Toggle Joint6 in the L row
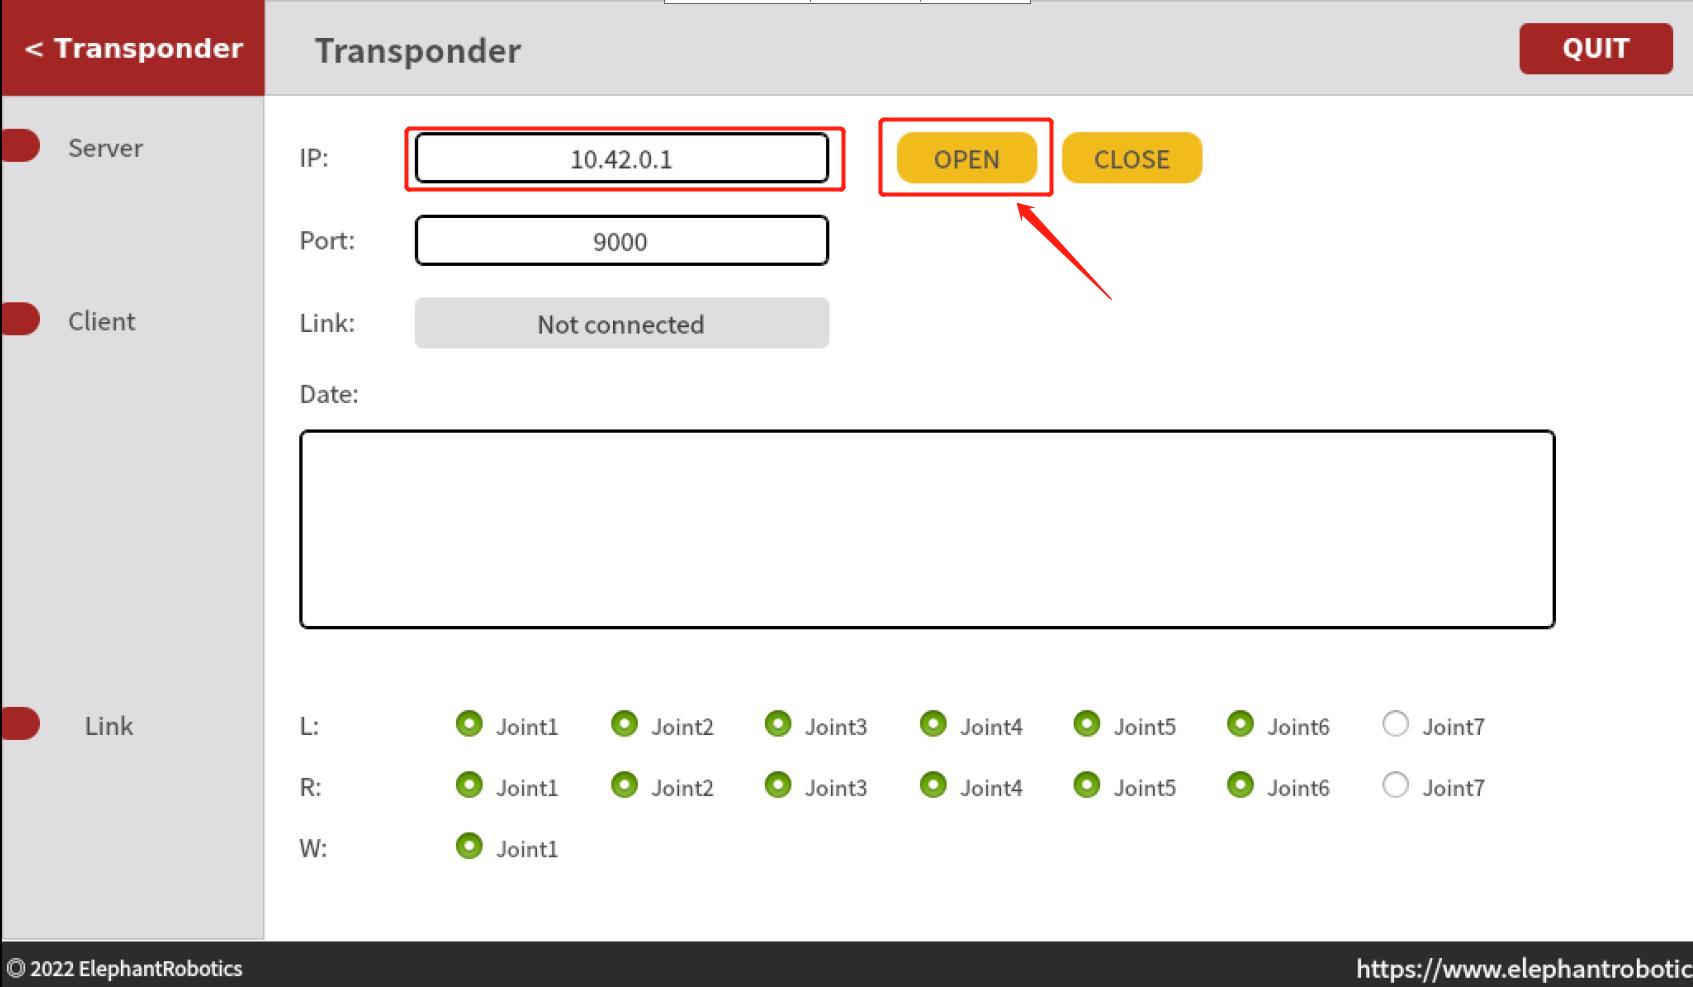 tap(1240, 724)
